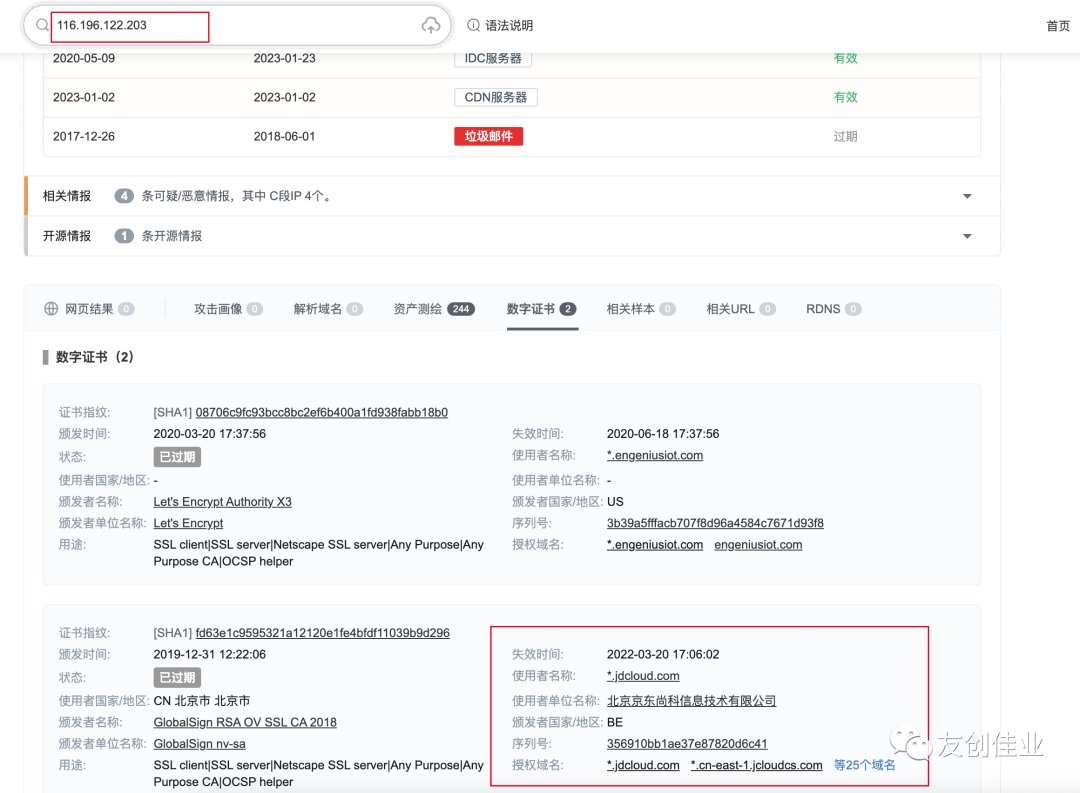Open 北京京东尚科信息技术有限公司 organization link

692,701
